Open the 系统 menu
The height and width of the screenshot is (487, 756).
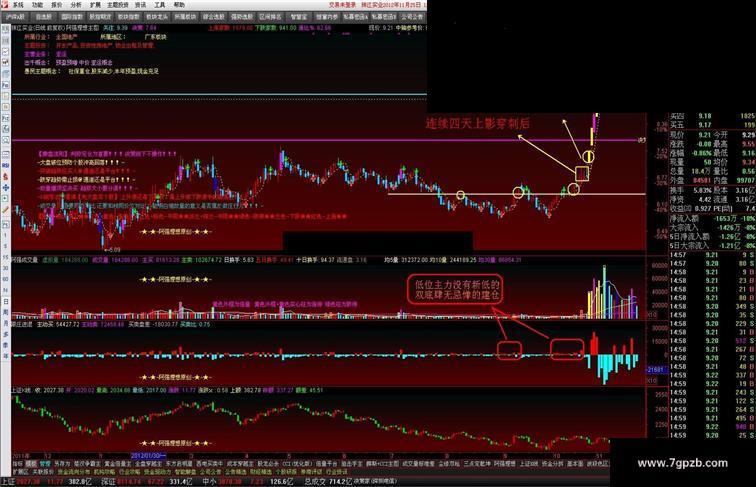[x=18, y=5]
